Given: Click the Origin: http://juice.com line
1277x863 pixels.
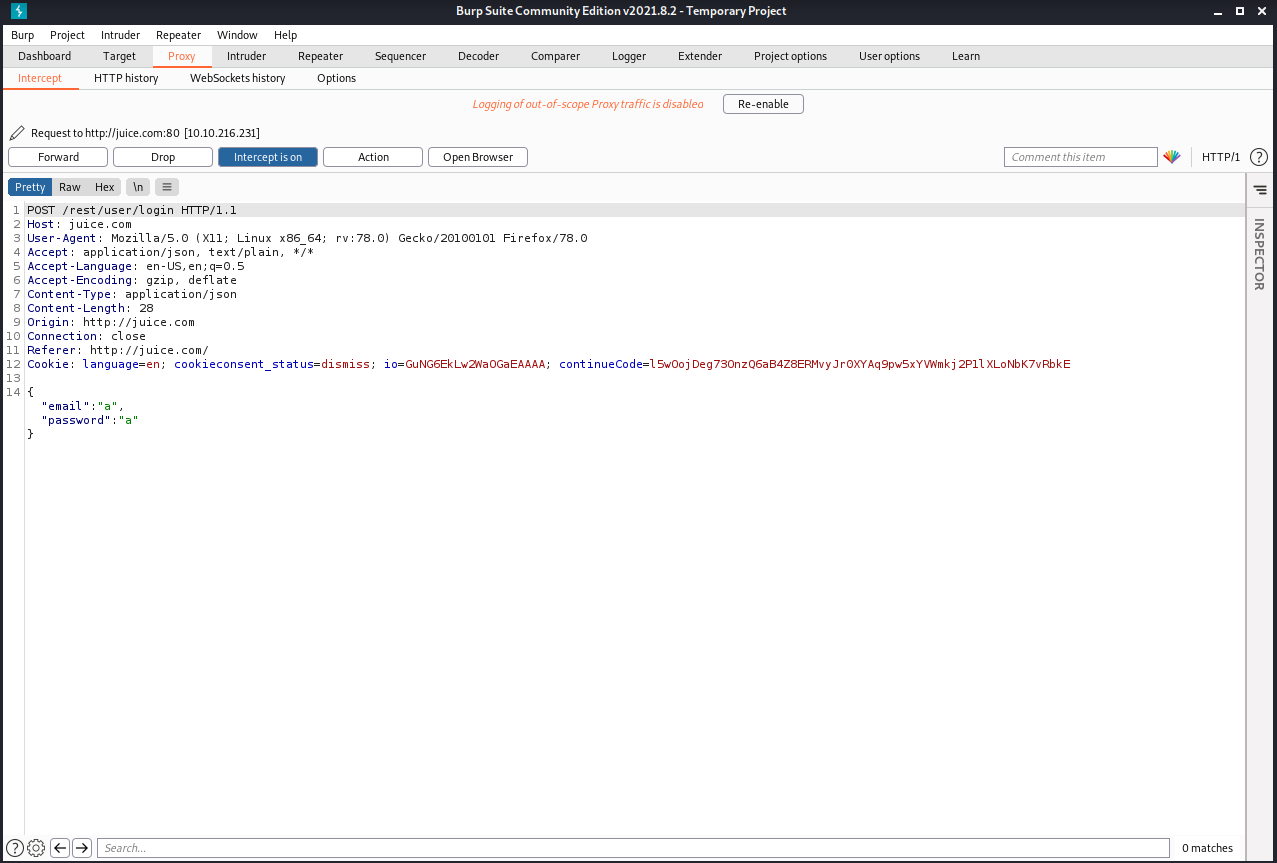Looking at the screenshot, I should 111,322.
